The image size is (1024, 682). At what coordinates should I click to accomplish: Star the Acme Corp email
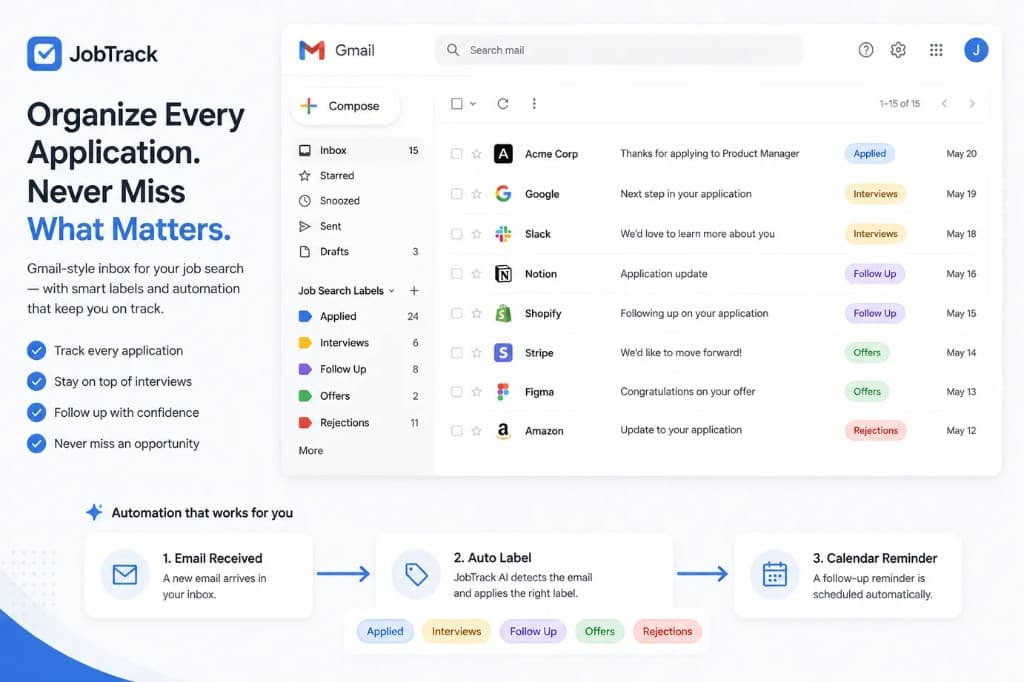pos(477,154)
